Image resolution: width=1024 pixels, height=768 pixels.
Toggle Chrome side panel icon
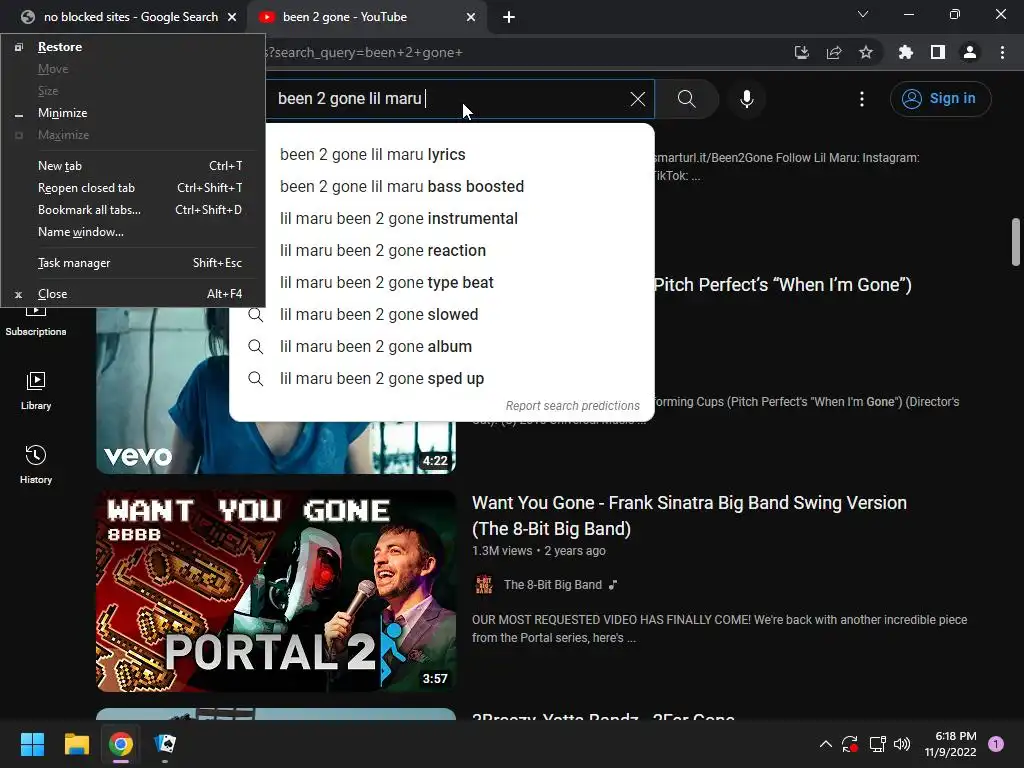(938, 52)
